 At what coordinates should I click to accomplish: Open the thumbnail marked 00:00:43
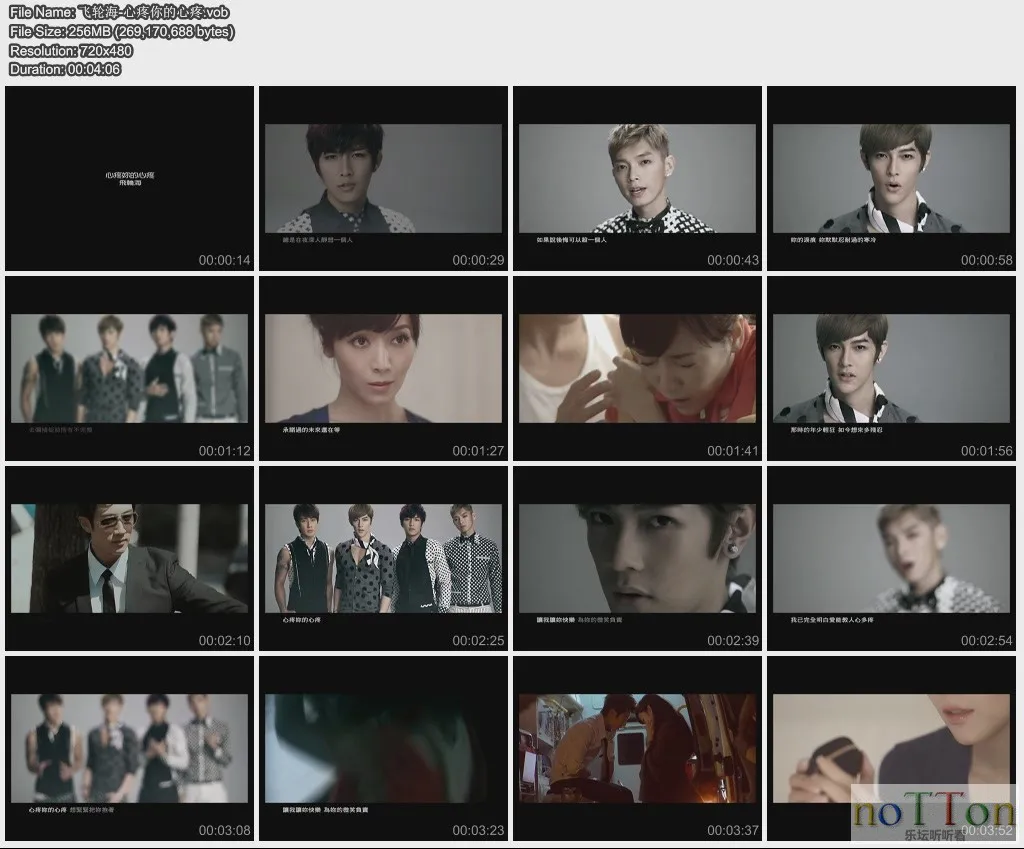(x=637, y=178)
